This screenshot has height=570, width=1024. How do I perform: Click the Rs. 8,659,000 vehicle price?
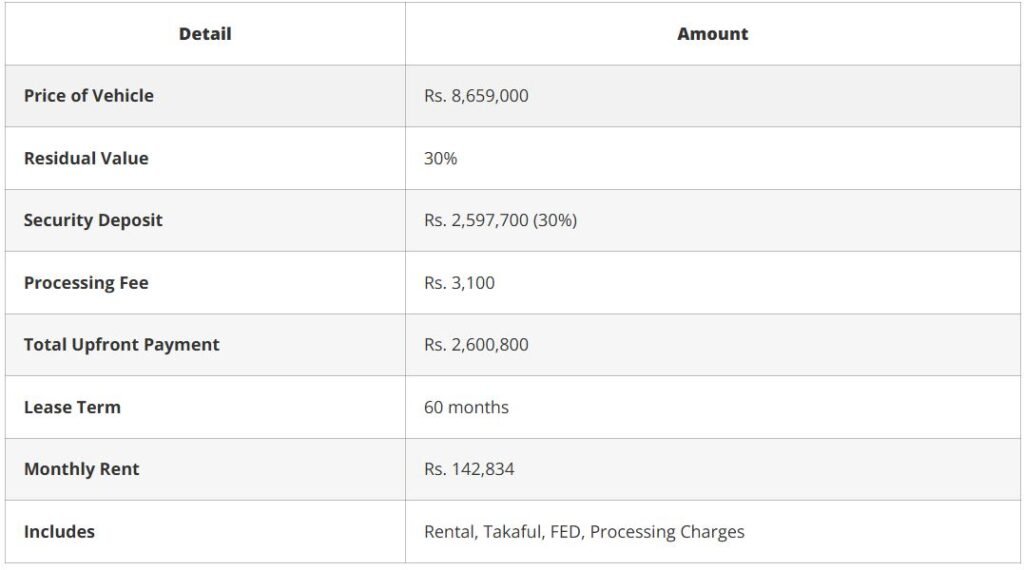click(476, 96)
